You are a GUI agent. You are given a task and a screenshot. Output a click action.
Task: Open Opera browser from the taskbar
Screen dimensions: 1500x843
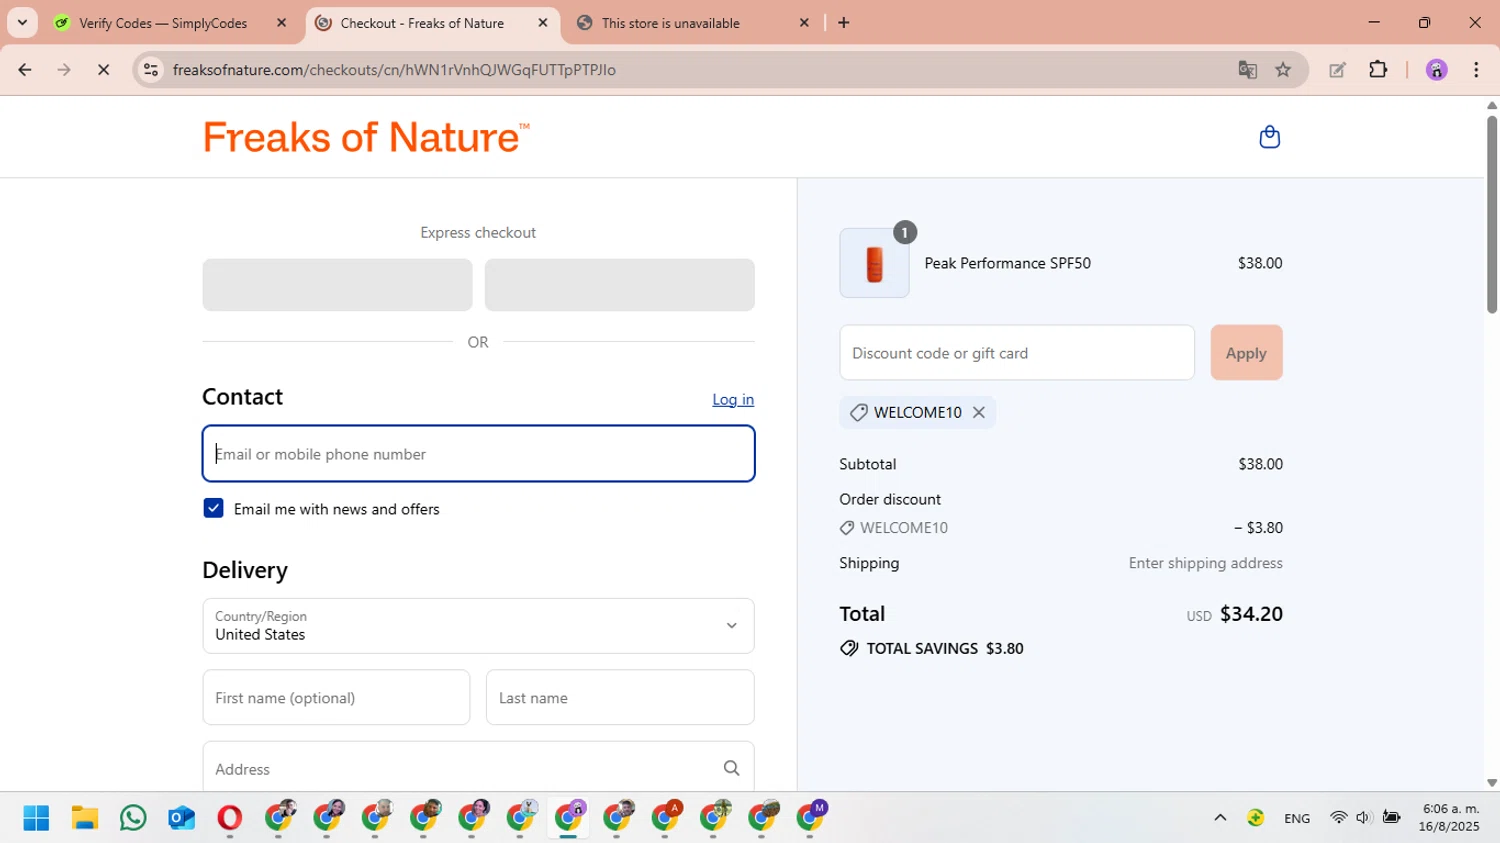click(229, 818)
